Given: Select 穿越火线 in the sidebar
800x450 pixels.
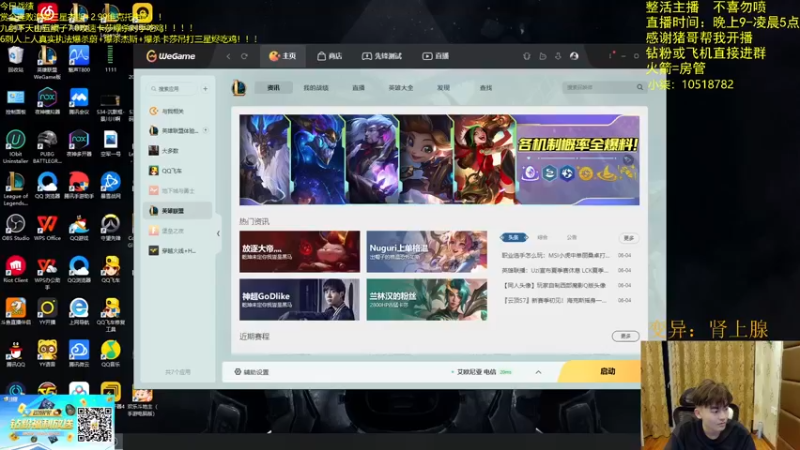Looking at the screenshot, I should [177, 251].
